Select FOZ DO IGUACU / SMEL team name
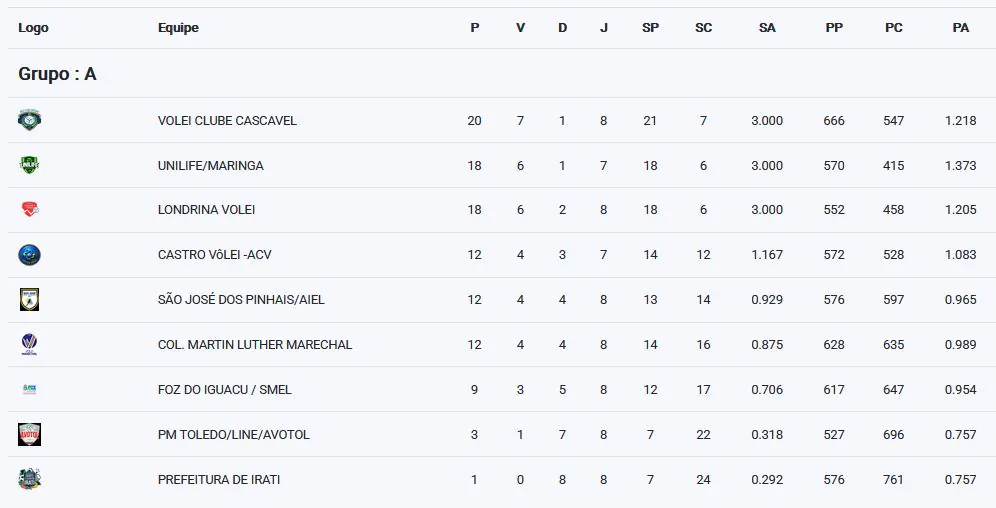 [x=225, y=390]
